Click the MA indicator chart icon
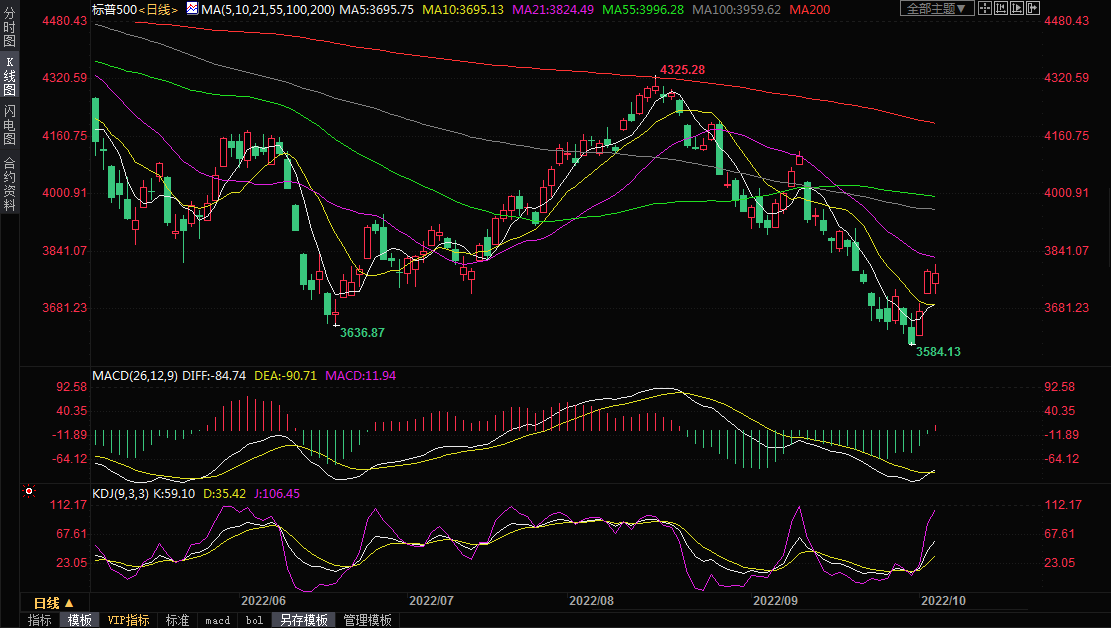 [x=191, y=9]
